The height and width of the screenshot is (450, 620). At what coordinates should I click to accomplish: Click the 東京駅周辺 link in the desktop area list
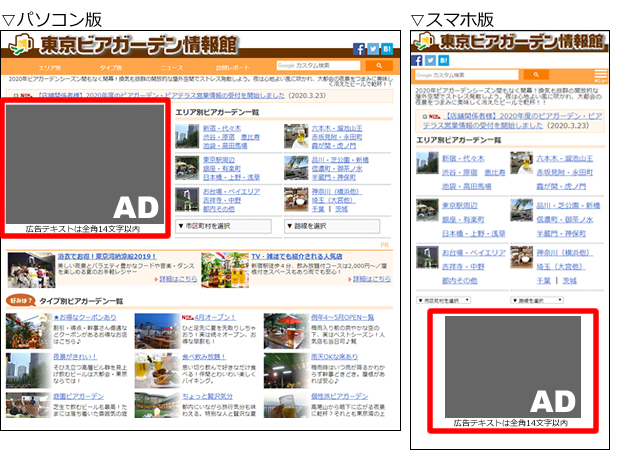(219, 160)
